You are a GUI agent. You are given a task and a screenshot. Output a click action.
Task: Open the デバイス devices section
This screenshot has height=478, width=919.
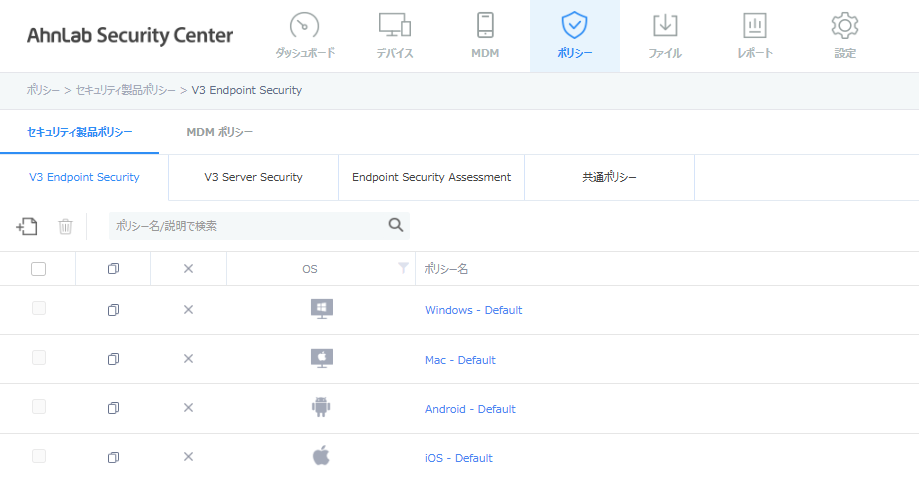pos(394,36)
